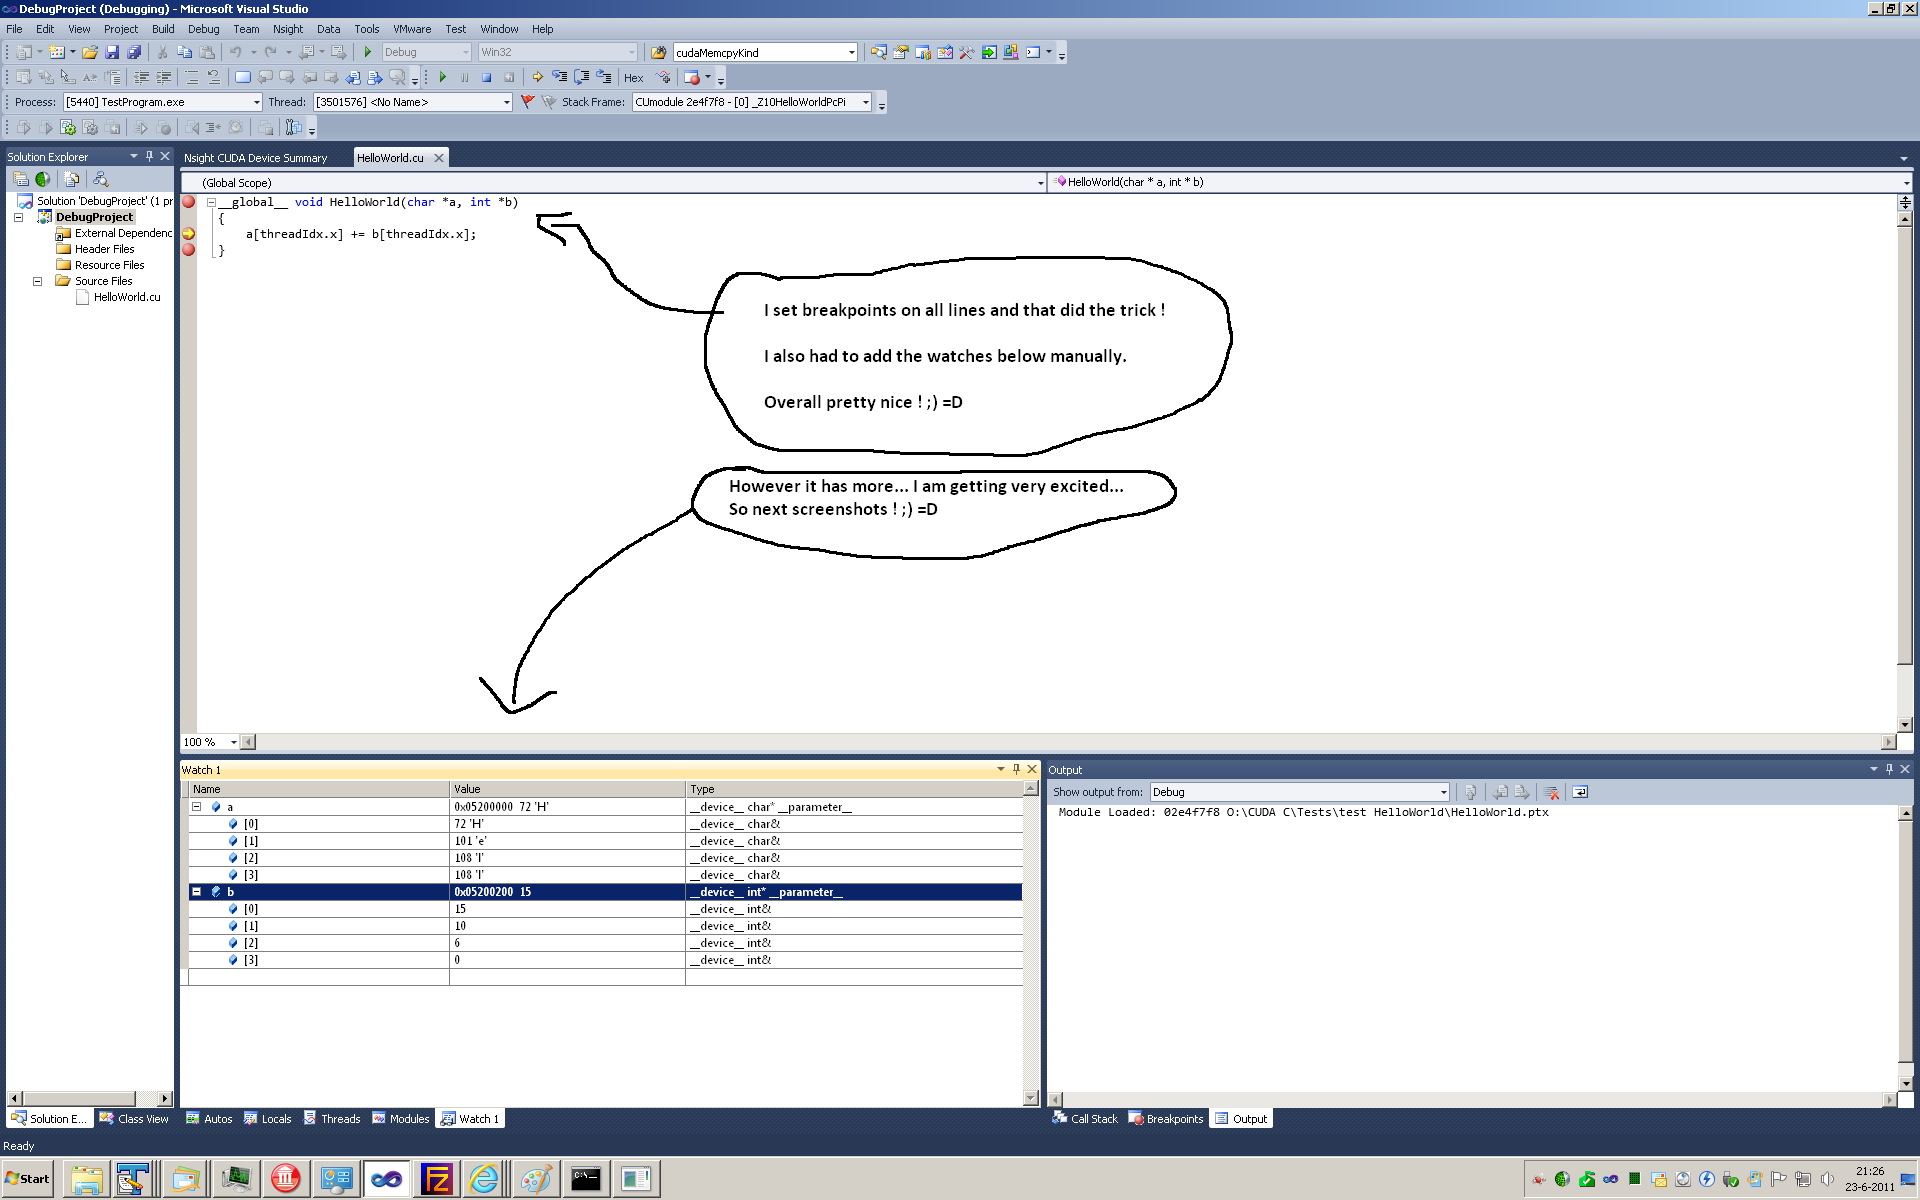Click the Open File folder icon
This screenshot has height=1200, width=1920.
click(90, 52)
